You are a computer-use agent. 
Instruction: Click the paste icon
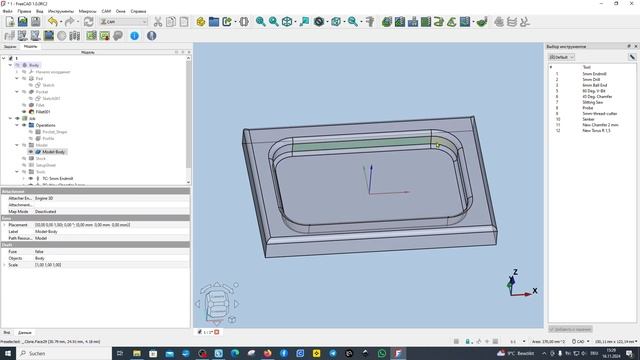click(184, 22)
